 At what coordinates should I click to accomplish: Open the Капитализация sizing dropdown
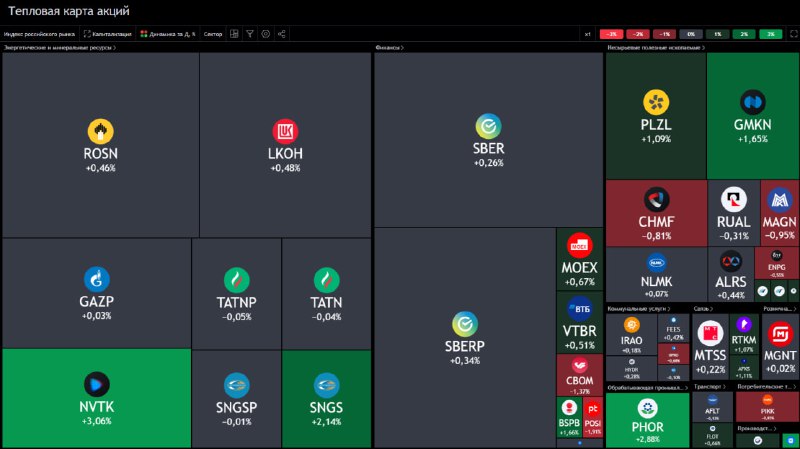coord(108,34)
